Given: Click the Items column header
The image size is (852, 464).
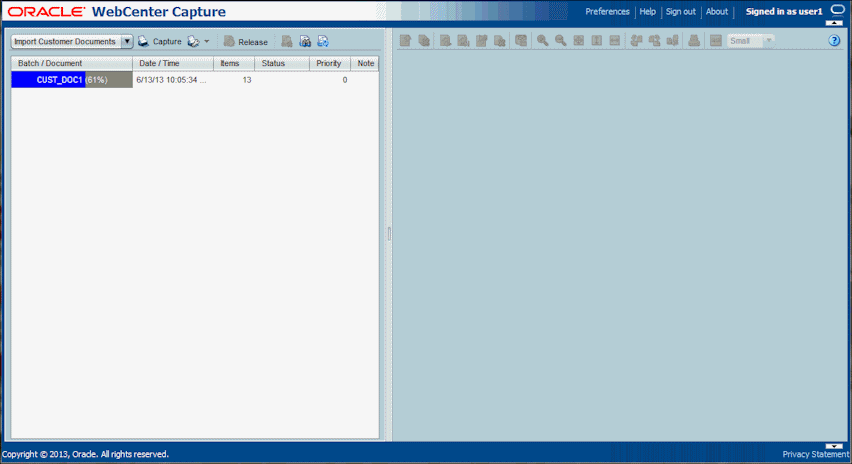Looking at the screenshot, I should [234, 64].
